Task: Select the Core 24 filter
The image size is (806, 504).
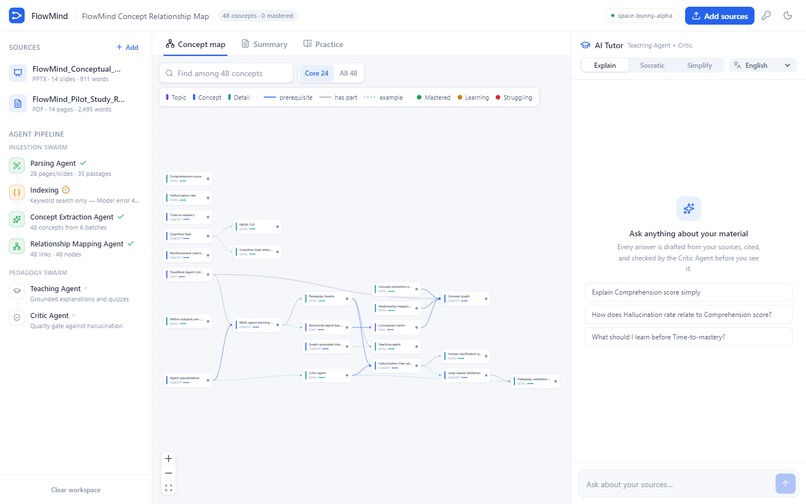Action: (x=316, y=73)
